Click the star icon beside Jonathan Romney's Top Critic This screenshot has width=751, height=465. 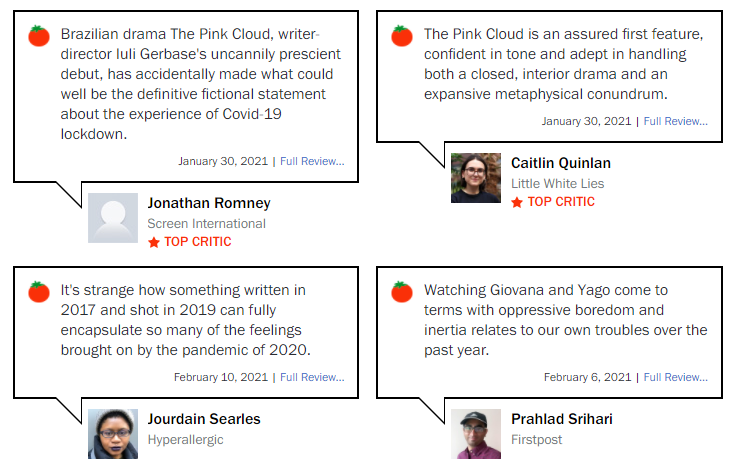click(x=154, y=242)
